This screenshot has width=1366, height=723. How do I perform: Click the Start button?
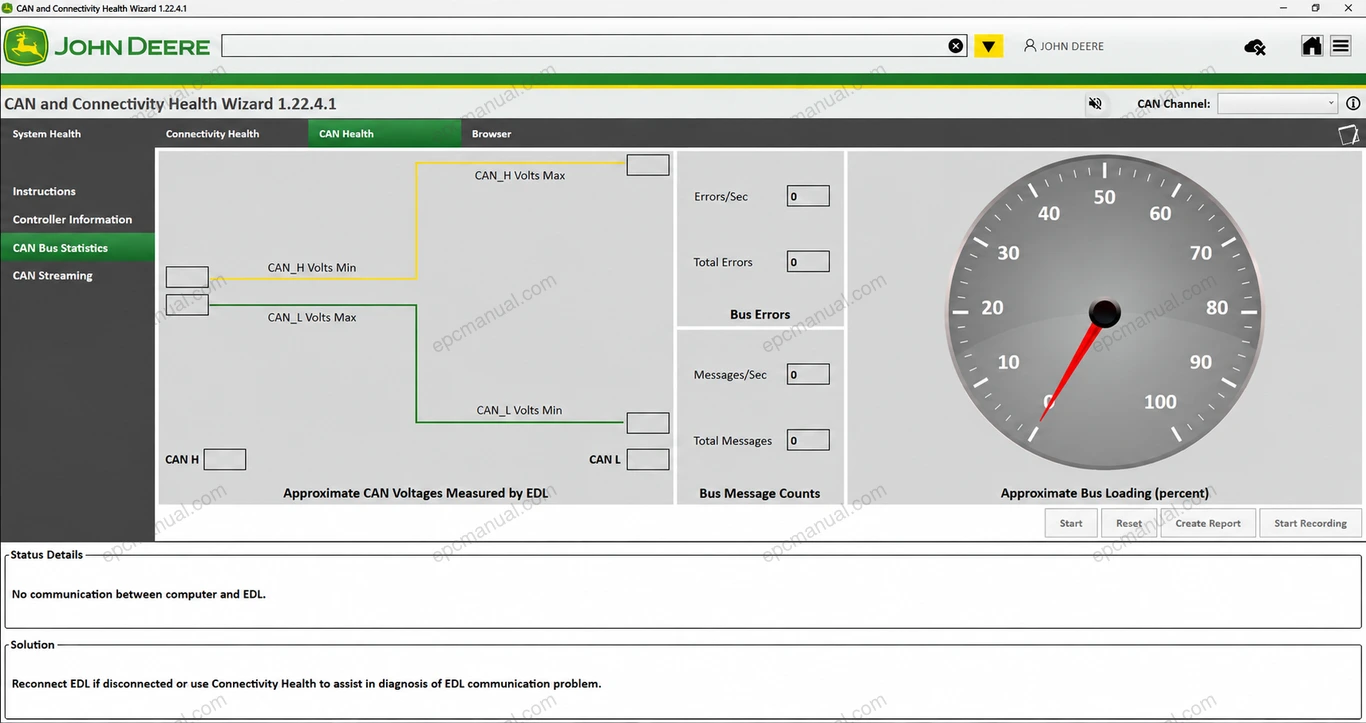(1071, 523)
